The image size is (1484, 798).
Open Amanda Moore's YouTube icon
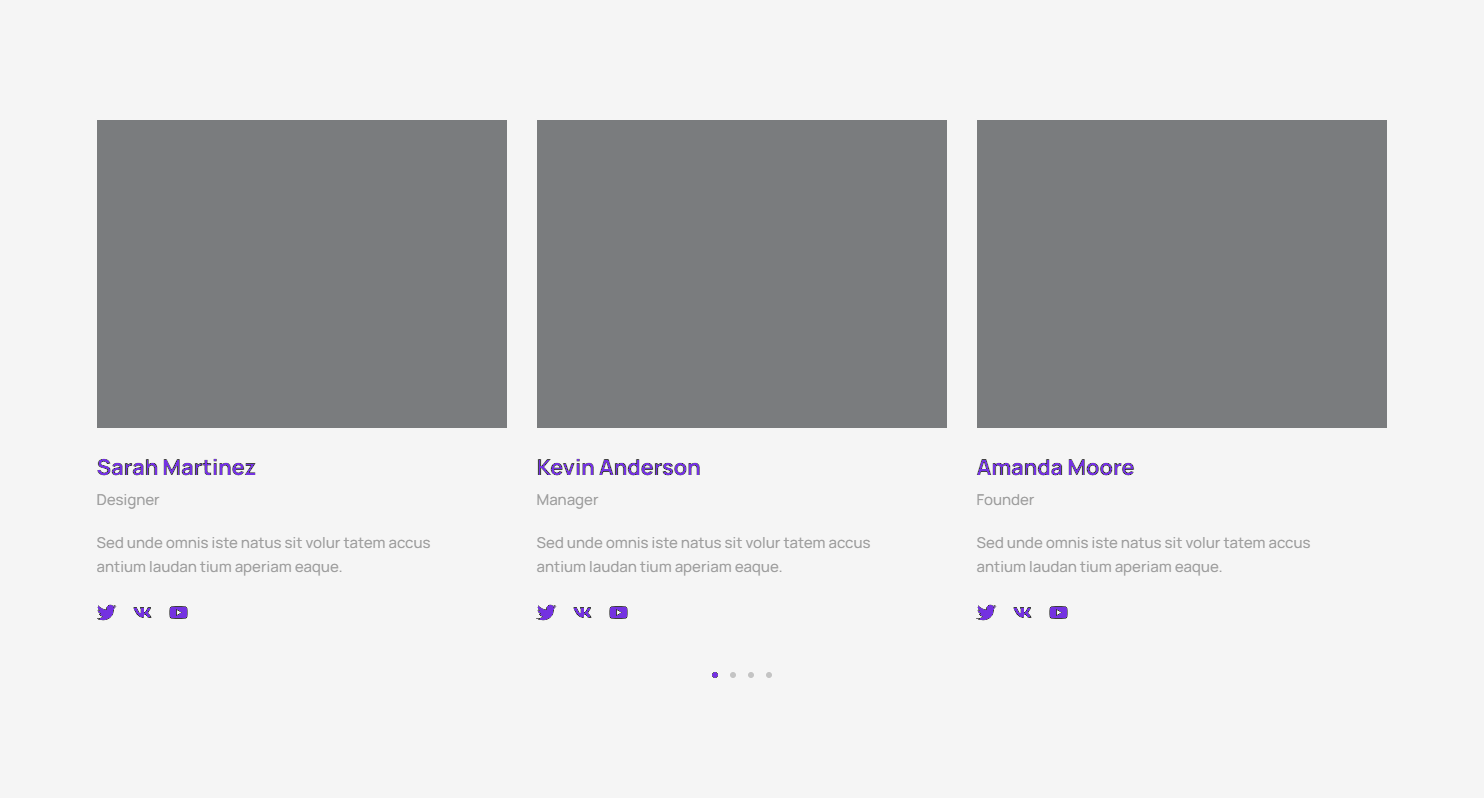tap(1058, 612)
